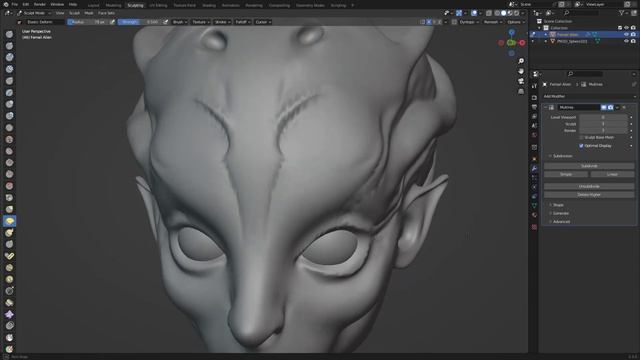The image size is (640, 360).
Task: Click the Level Viewport value slider
Action: pos(603,117)
